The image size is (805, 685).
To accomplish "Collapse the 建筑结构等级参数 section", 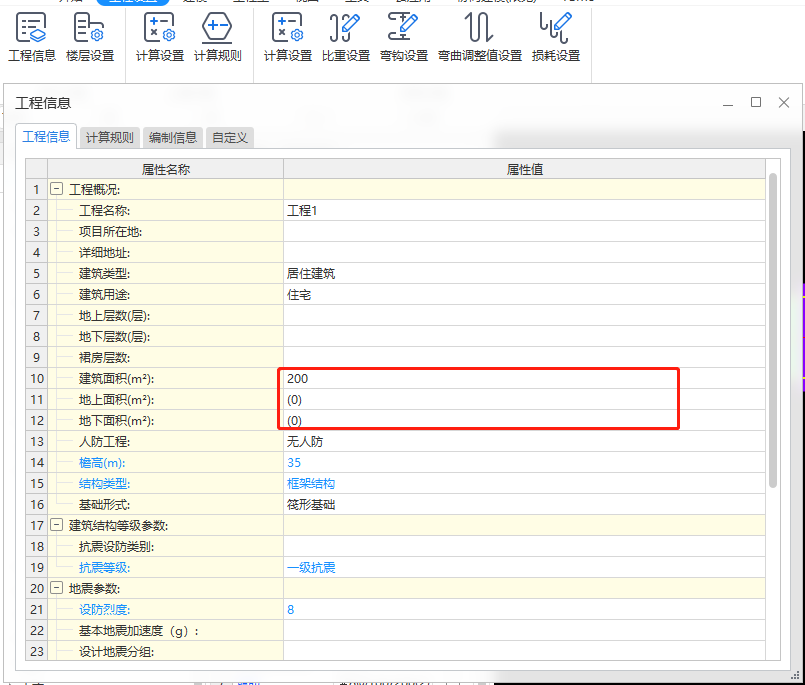I will pyautogui.click(x=57, y=525).
